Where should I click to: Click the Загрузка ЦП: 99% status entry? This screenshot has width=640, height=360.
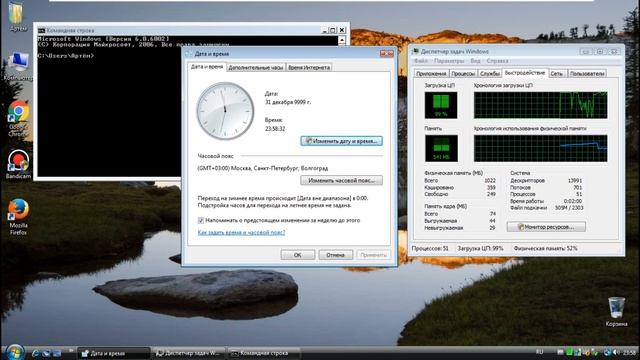tap(480, 248)
